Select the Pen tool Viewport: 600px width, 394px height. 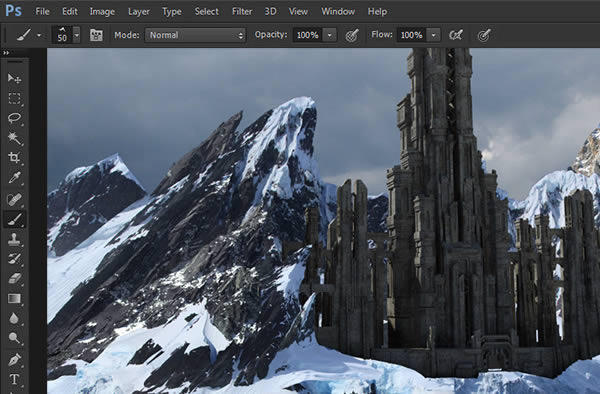(x=14, y=360)
